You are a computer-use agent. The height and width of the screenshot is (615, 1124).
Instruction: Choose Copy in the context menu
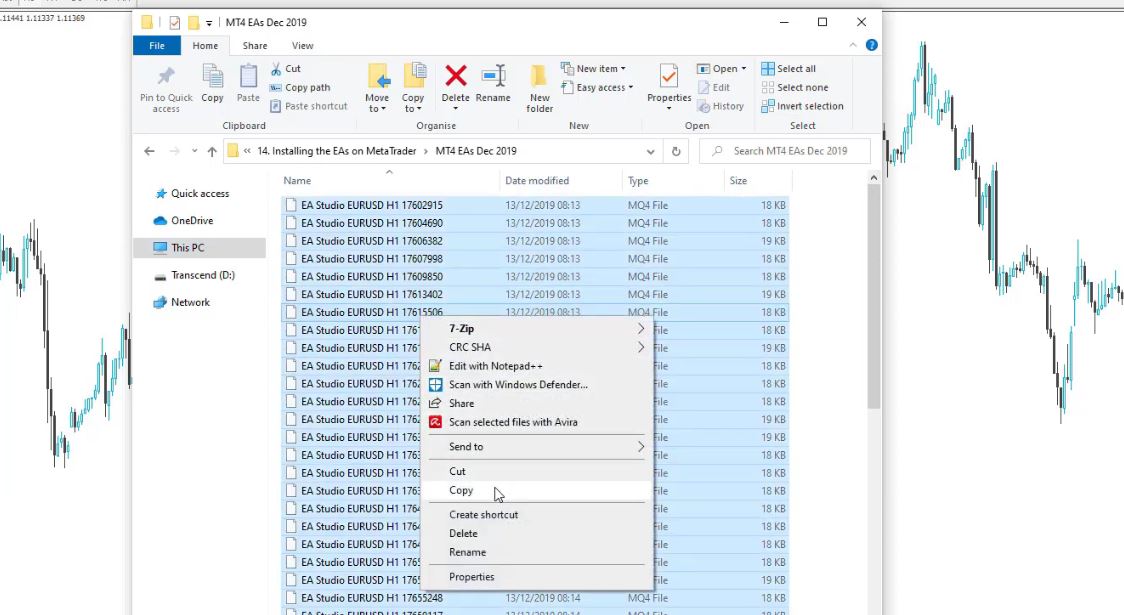point(461,490)
